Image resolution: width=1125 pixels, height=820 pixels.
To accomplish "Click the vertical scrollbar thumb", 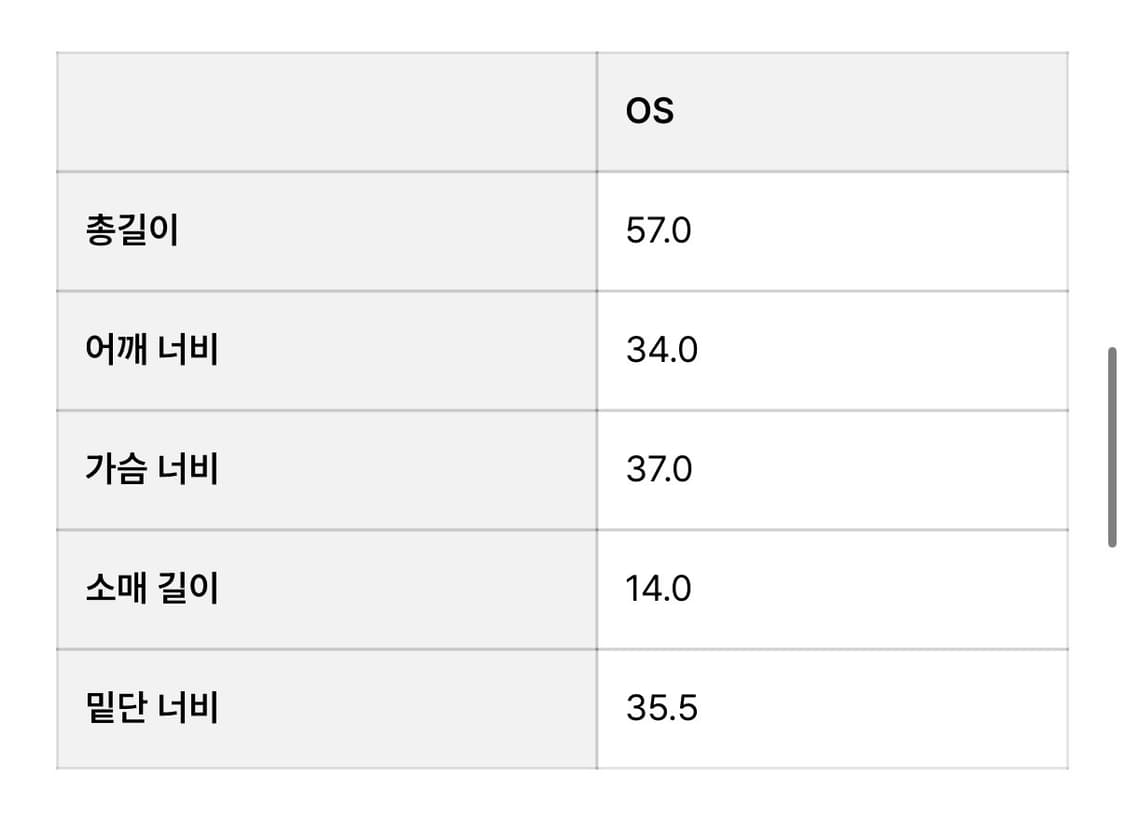I will point(1111,447).
